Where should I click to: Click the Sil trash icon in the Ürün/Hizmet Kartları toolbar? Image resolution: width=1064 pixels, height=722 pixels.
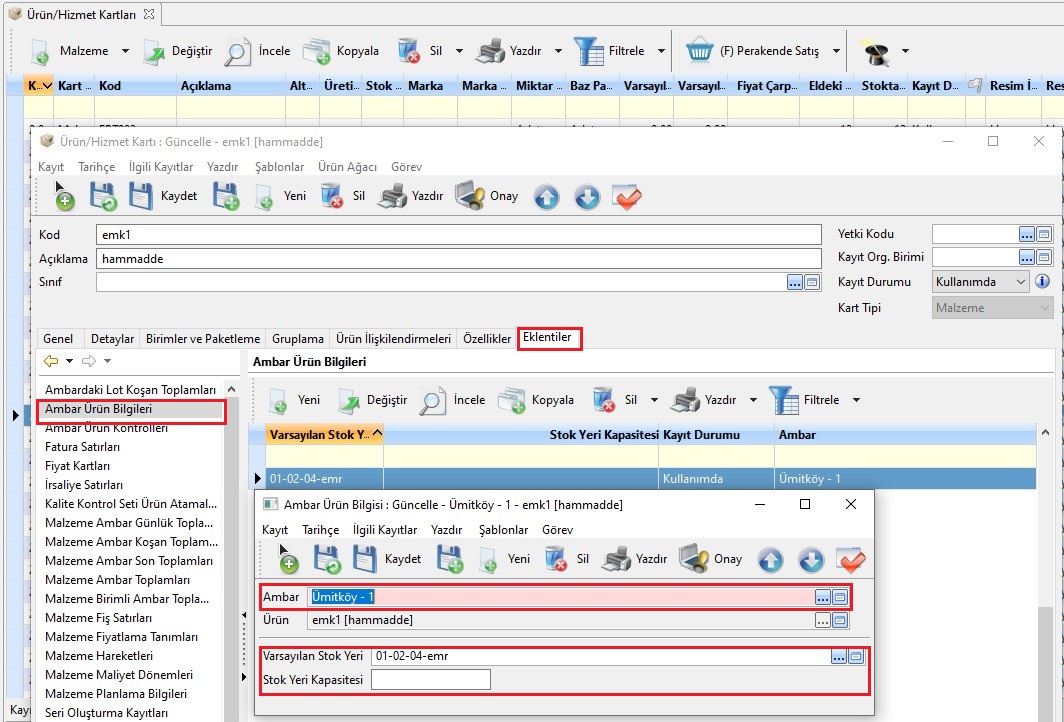tap(409, 52)
